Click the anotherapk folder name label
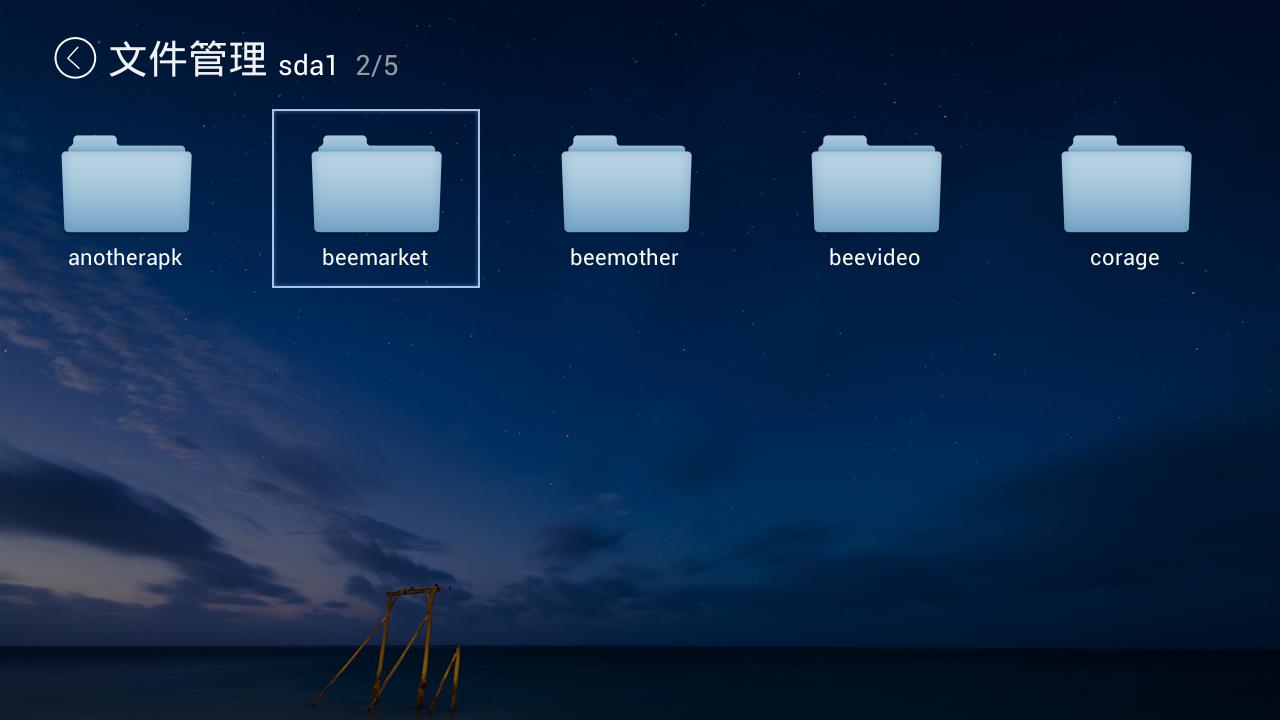This screenshot has height=720, width=1280. 125,258
